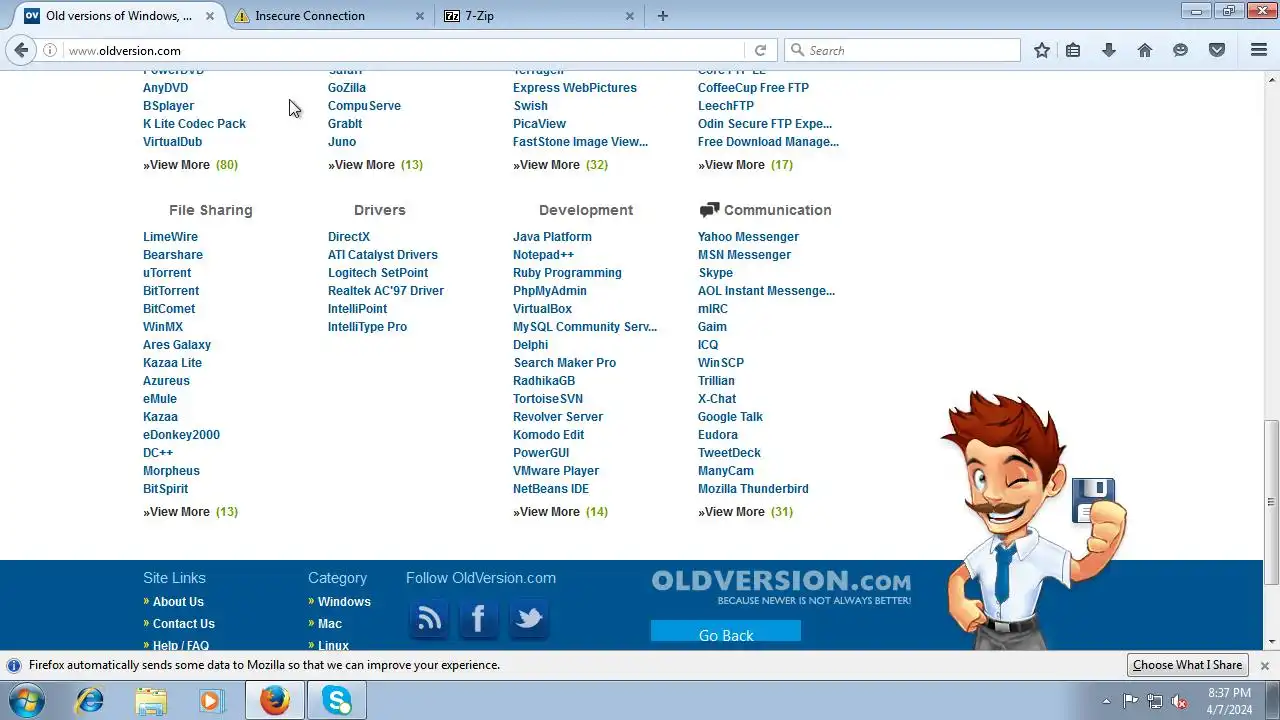The image size is (1280, 720).
Task: Open the Yahoo Messenger link
Action: 748,237
